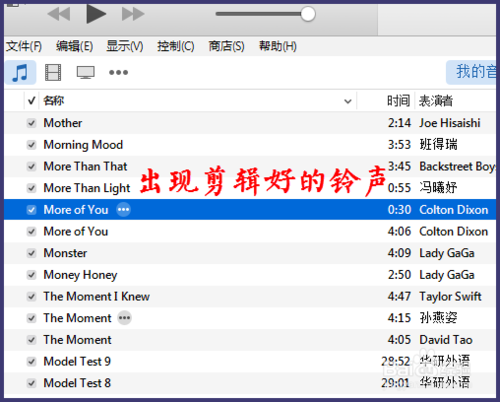Uncheck the David Tao The Moment checkbox
500x402 pixels.
31,340
